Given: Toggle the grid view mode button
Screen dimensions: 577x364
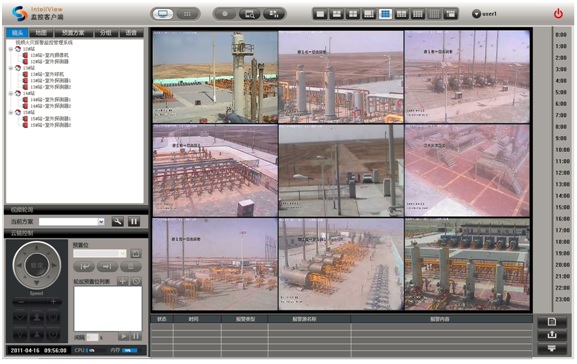Looking at the screenshot, I should [x=187, y=14].
